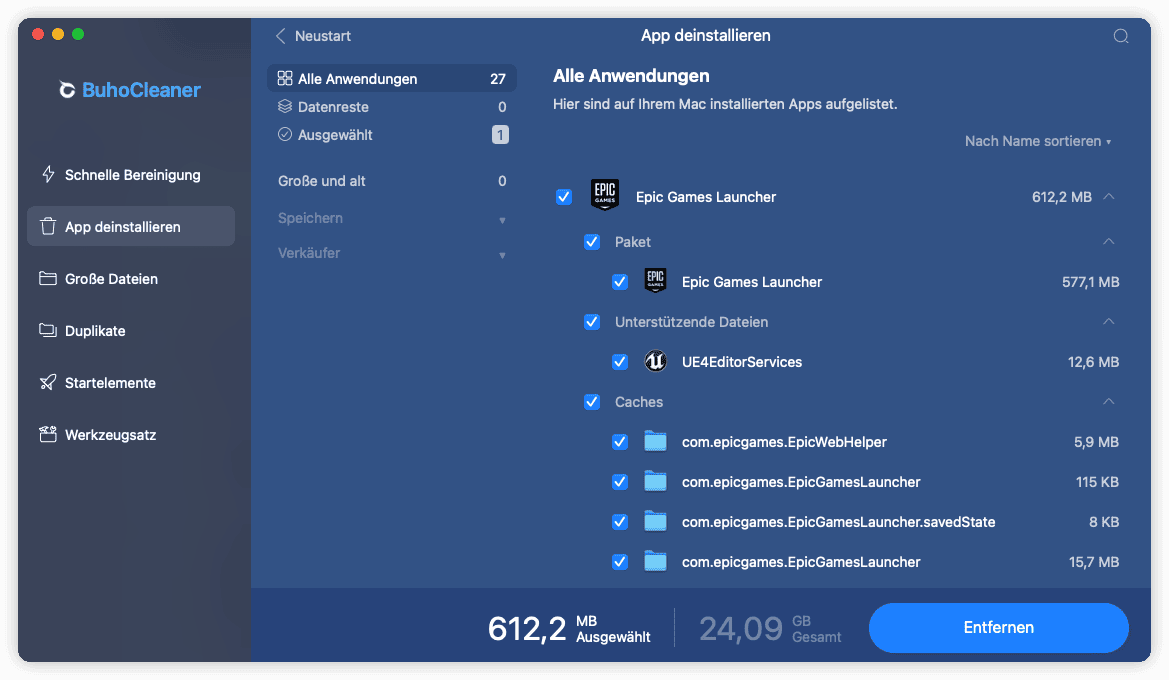Click the Werkzeugsatz toolbox icon
Screen dimensions: 1169x680
point(48,434)
